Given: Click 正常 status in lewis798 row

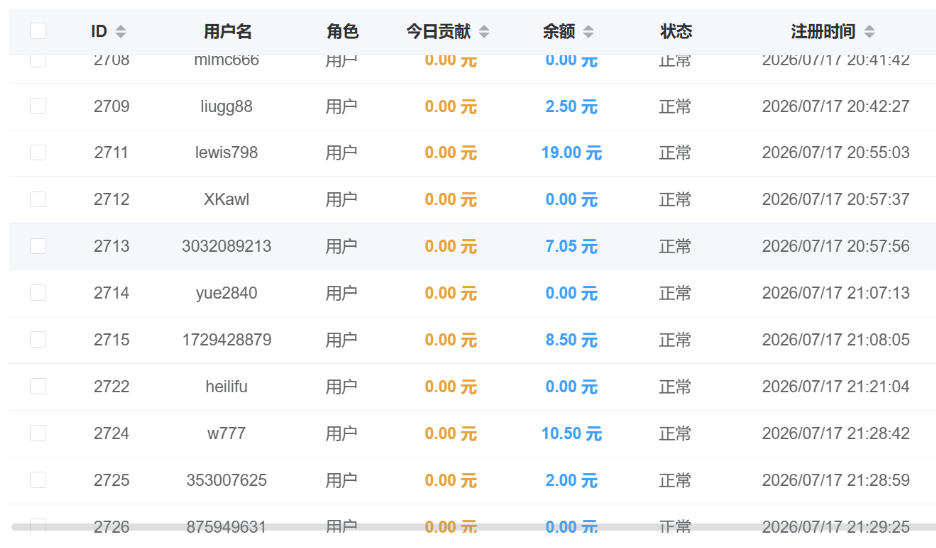Looking at the screenshot, I should 675,152.
